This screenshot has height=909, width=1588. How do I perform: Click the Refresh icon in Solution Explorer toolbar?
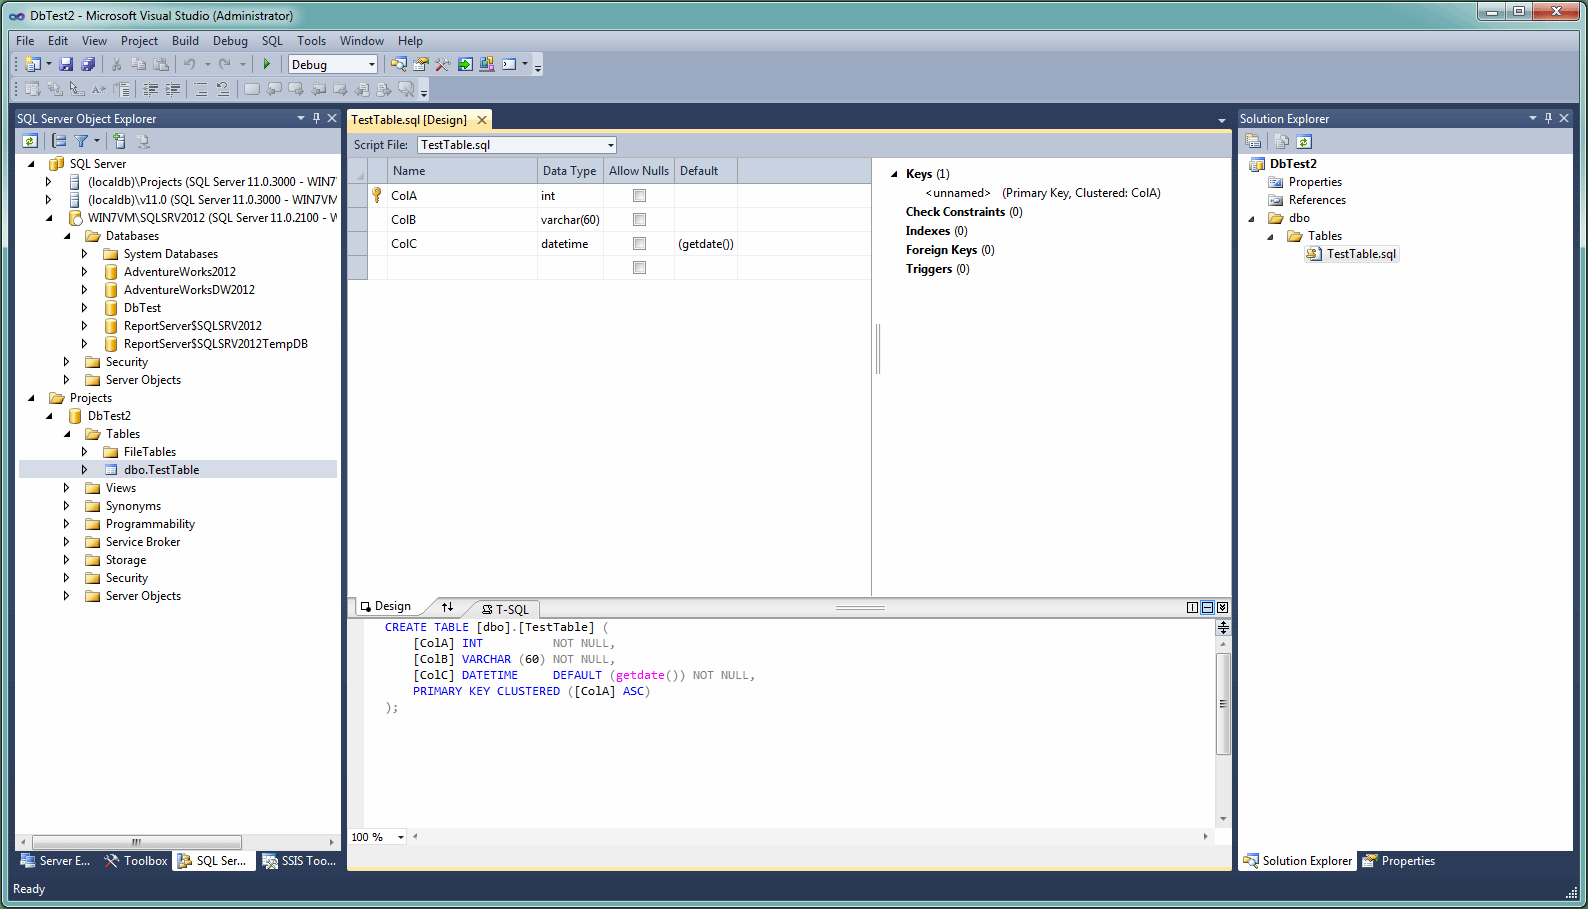(1304, 141)
